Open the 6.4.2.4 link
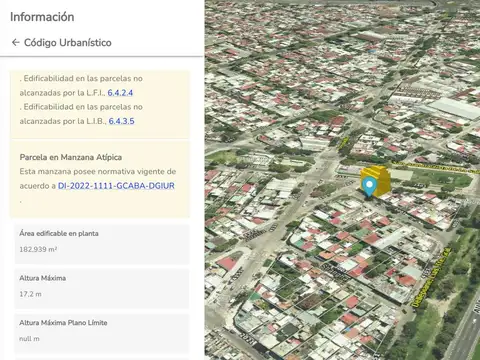The width and height of the screenshot is (480, 360). [120, 93]
